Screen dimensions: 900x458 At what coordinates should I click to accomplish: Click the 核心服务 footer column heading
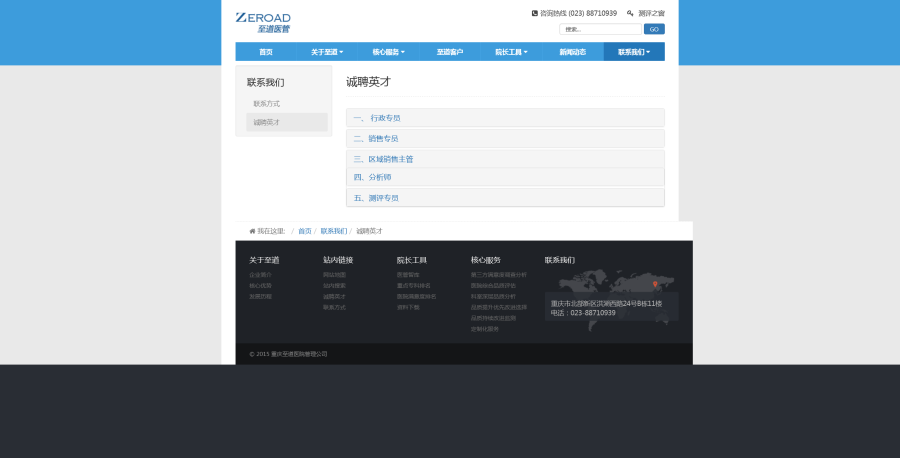(x=486, y=261)
